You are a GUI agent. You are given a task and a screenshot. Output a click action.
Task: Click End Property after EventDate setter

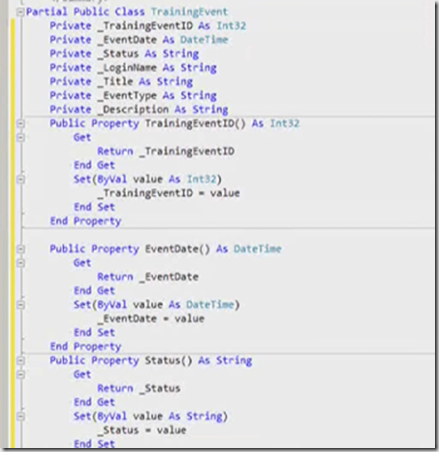[x=86, y=347]
